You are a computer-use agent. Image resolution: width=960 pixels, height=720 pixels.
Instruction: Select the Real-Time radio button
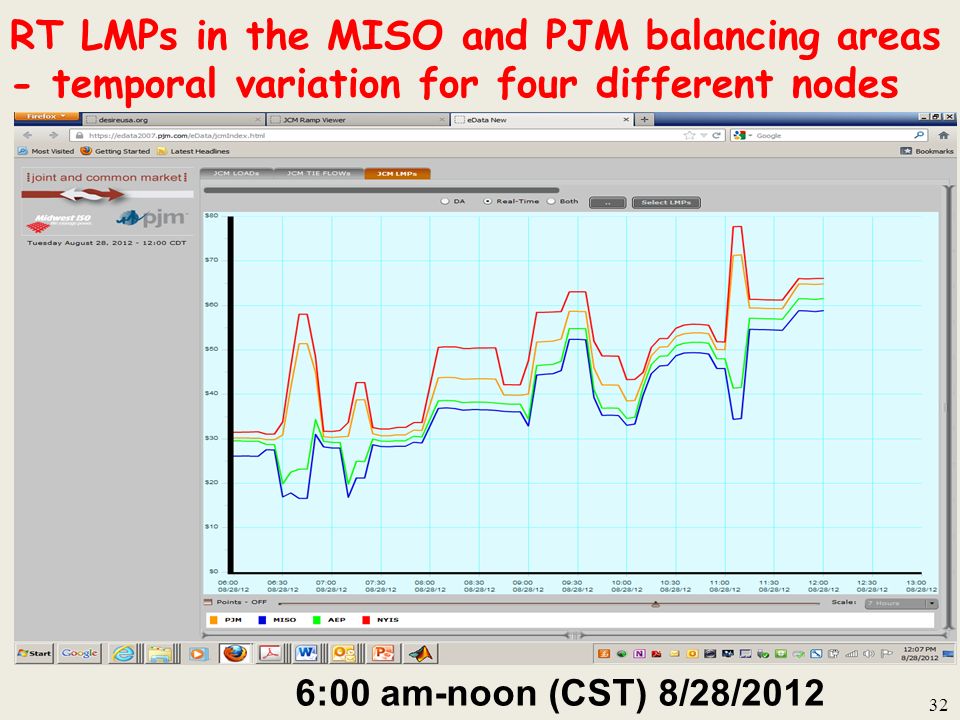pyautogui.click(x=487, y=201)
